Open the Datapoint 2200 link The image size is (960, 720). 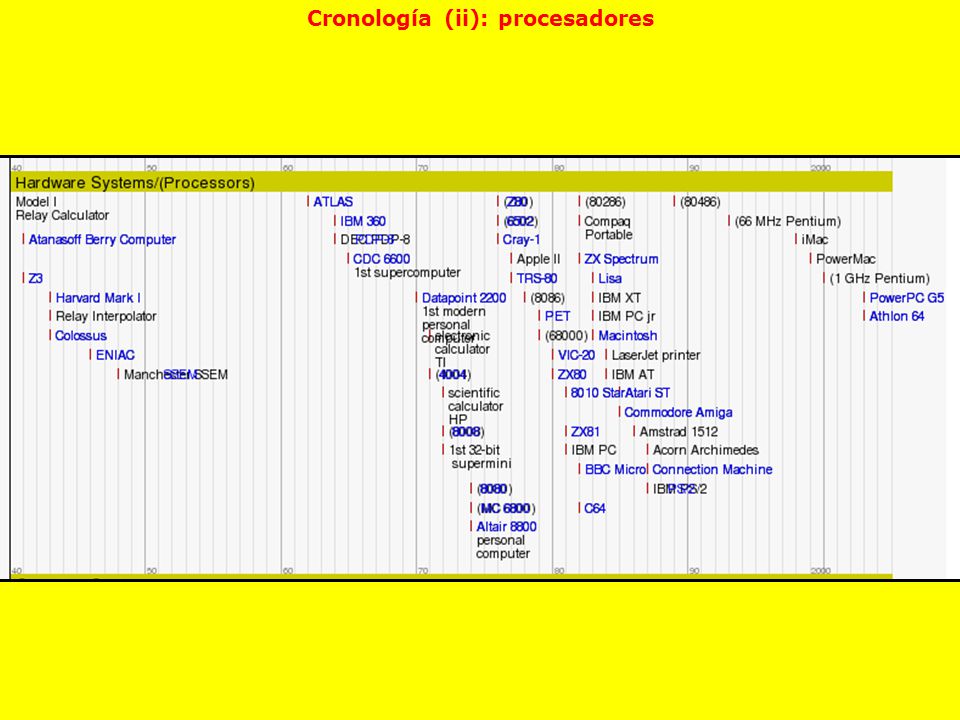[464, 298]
